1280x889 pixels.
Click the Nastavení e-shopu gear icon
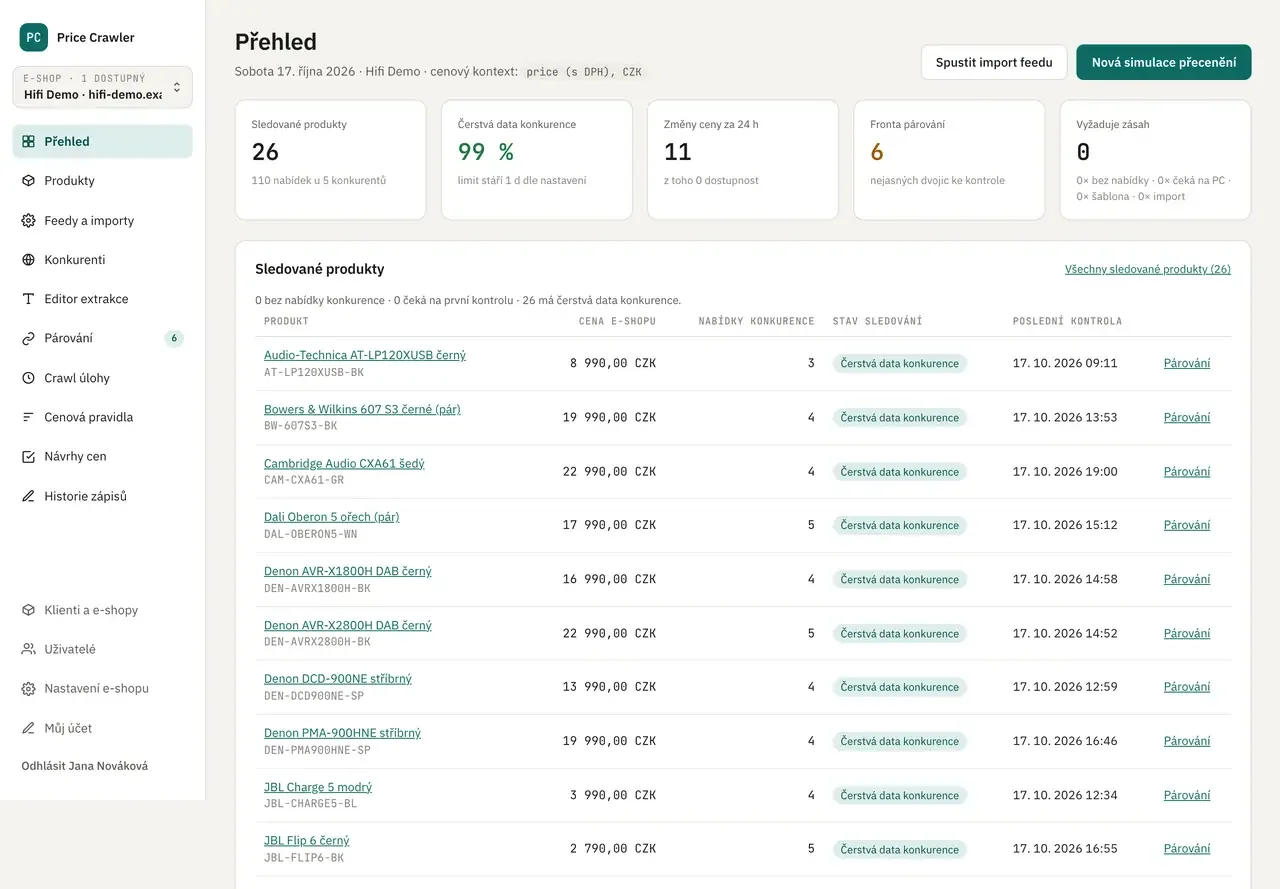tap(28, 688)
